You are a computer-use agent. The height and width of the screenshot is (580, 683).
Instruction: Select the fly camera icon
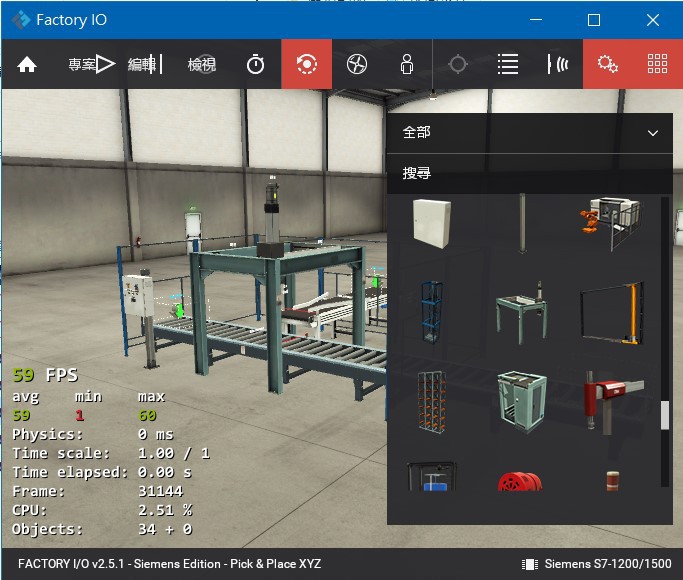tap(357, 64)
